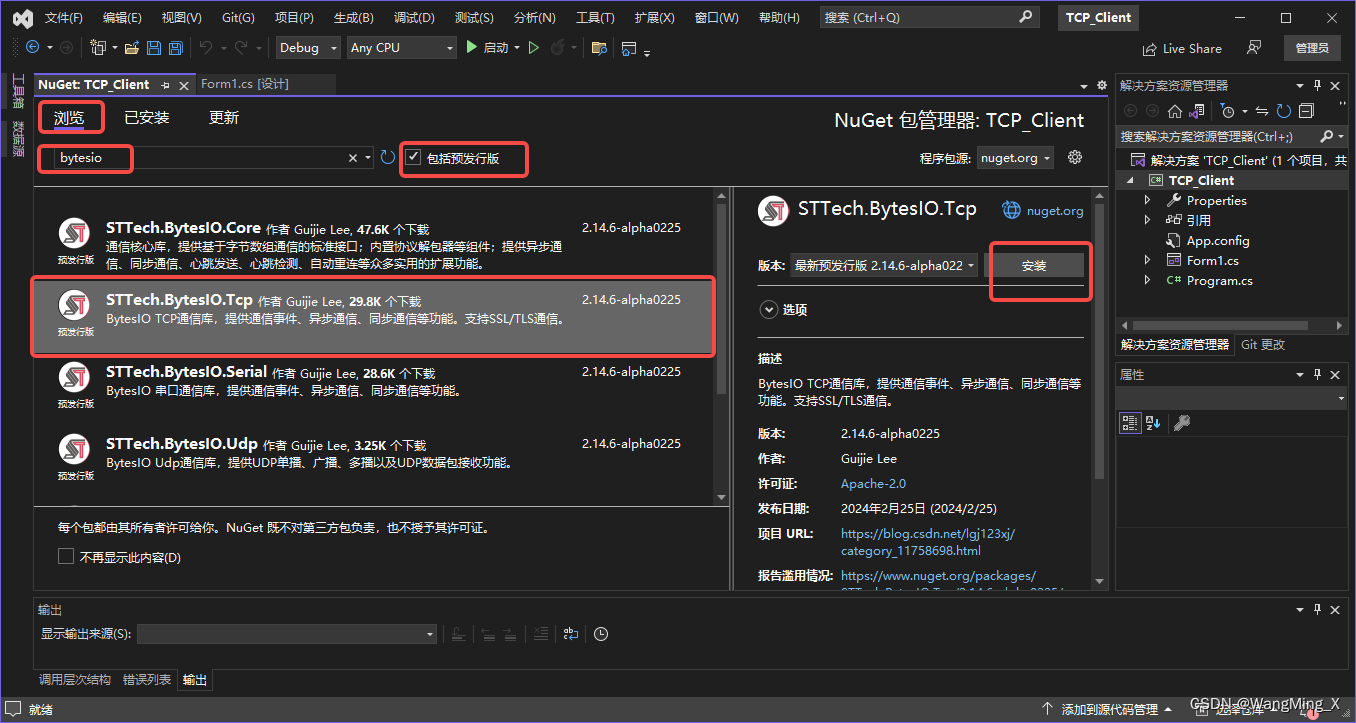Click the NuGet search refresh icon
This screenshot has width=1356, height=723.
point(388,158)
